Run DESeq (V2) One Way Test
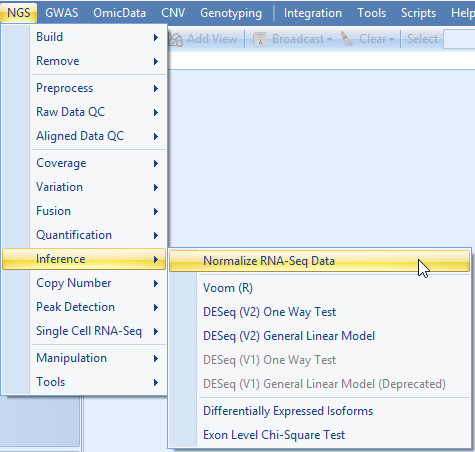The image size is (475, 452). click(319, 312)
